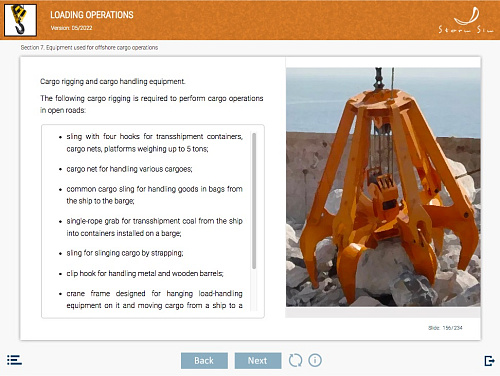Click the 'common cargo sling' list item
This screenshot has width=500, height=376.
[154, 195]
